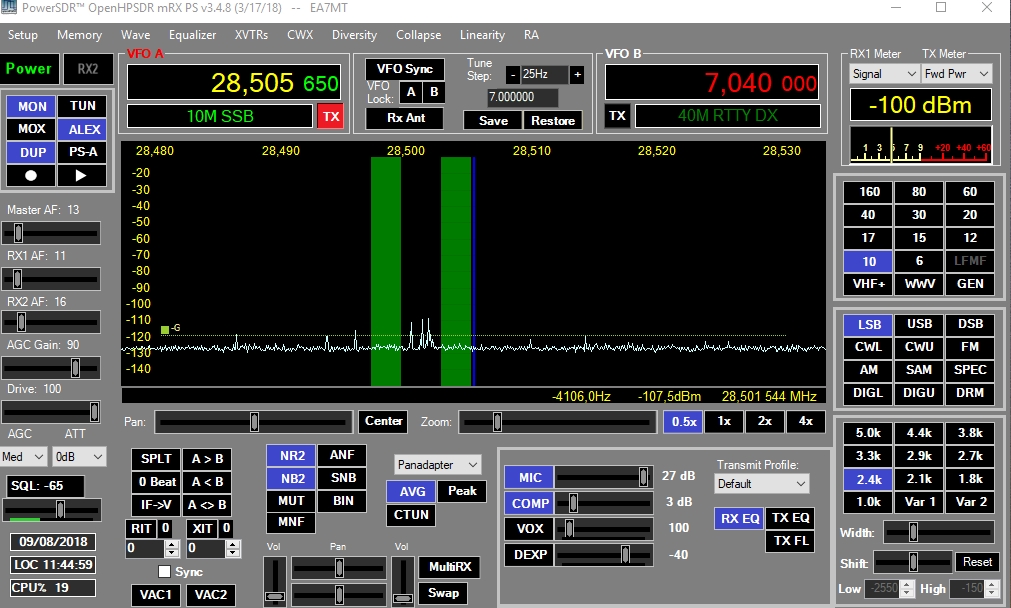Decrease tune step with the minus button

(512, 74)
